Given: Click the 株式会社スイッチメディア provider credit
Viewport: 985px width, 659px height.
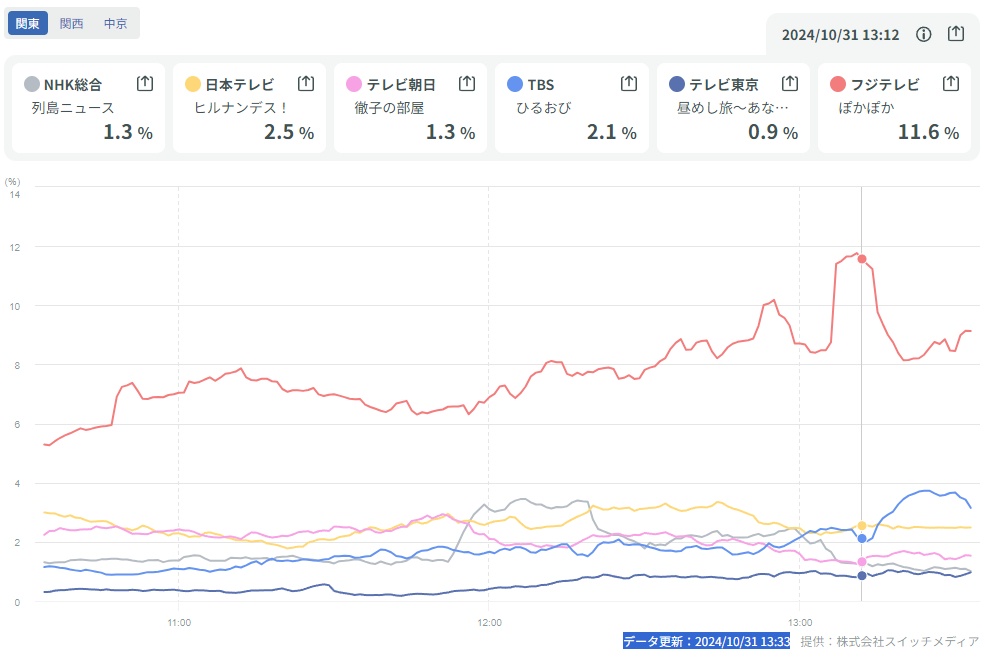Looking at the screenshot, I should [x=902, y=641].
